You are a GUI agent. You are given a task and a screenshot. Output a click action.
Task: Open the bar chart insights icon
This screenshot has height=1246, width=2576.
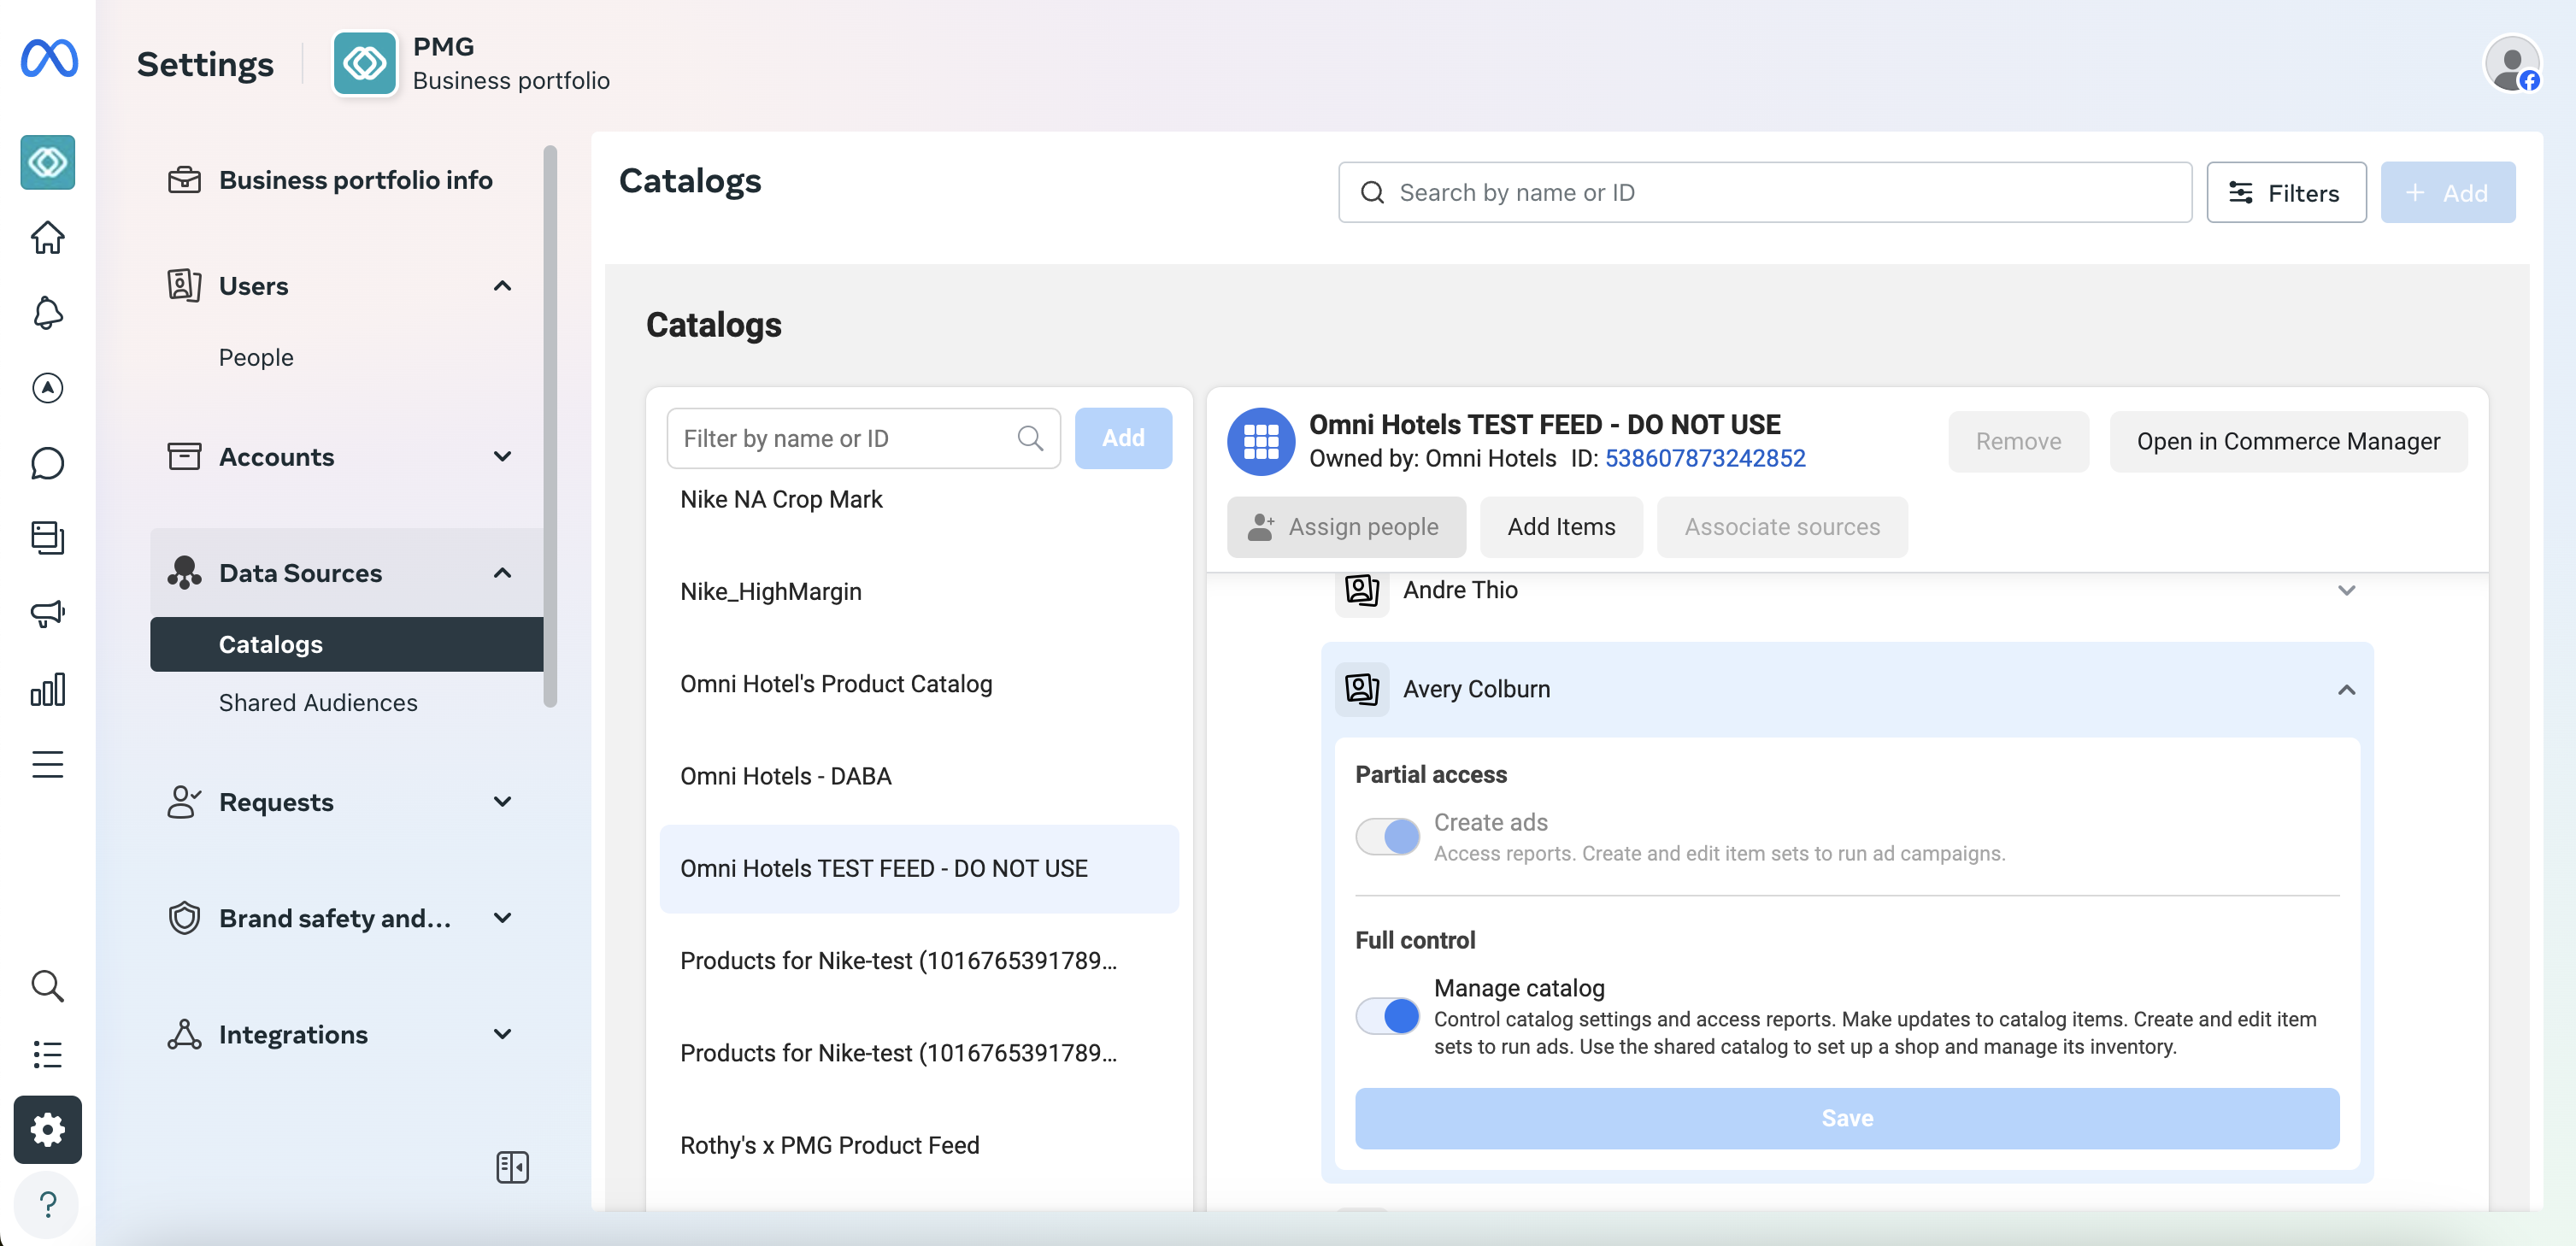(47, 689)
